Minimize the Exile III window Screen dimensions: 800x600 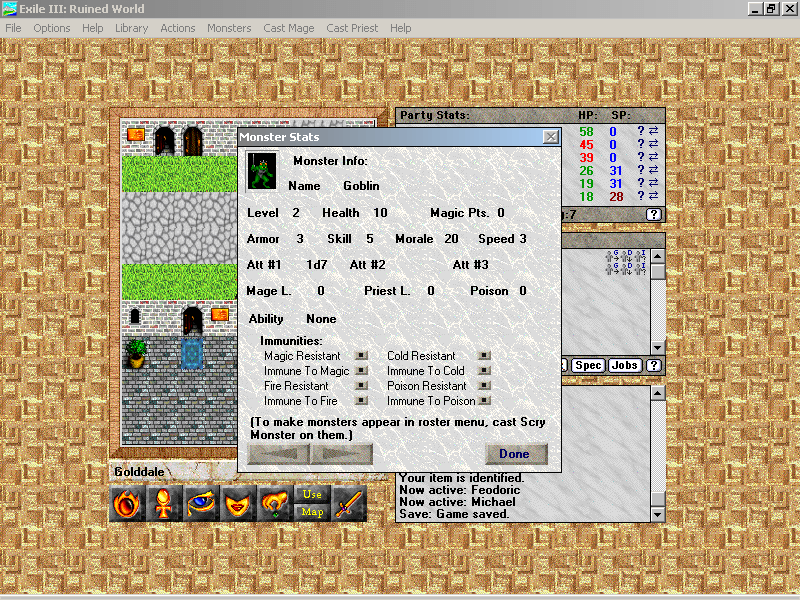755,9
